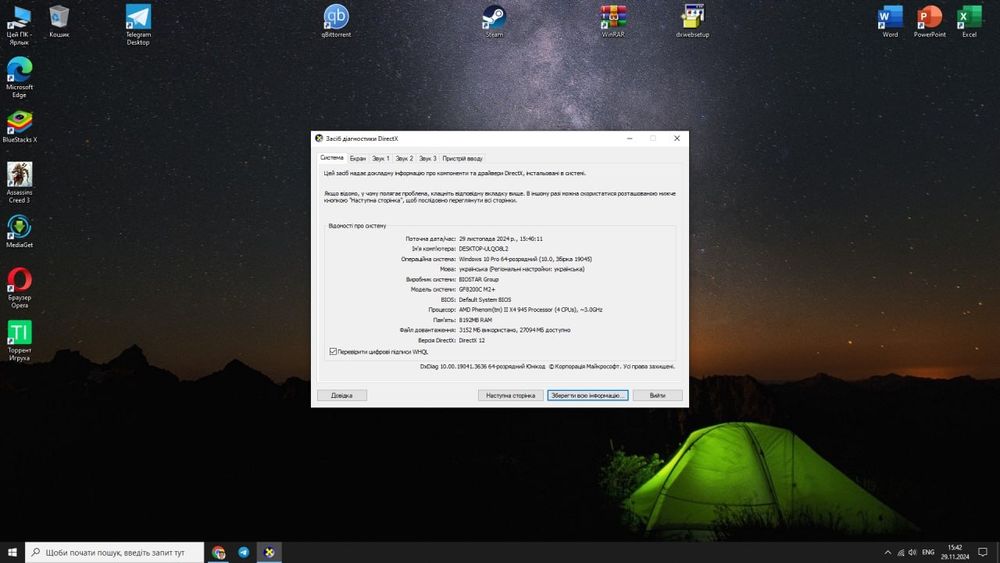
Task: Click the Наступна сторінка button
Action: tap(510, 395)
